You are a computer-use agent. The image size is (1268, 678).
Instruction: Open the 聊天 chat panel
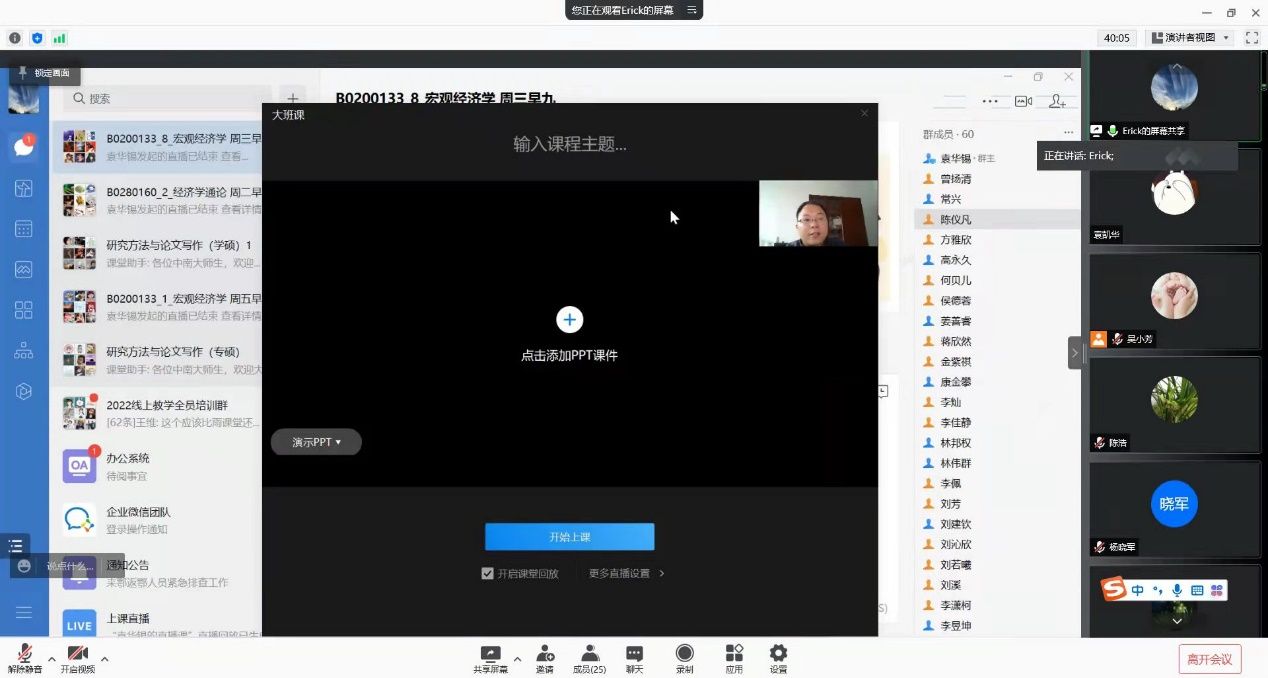coord(634,654)
